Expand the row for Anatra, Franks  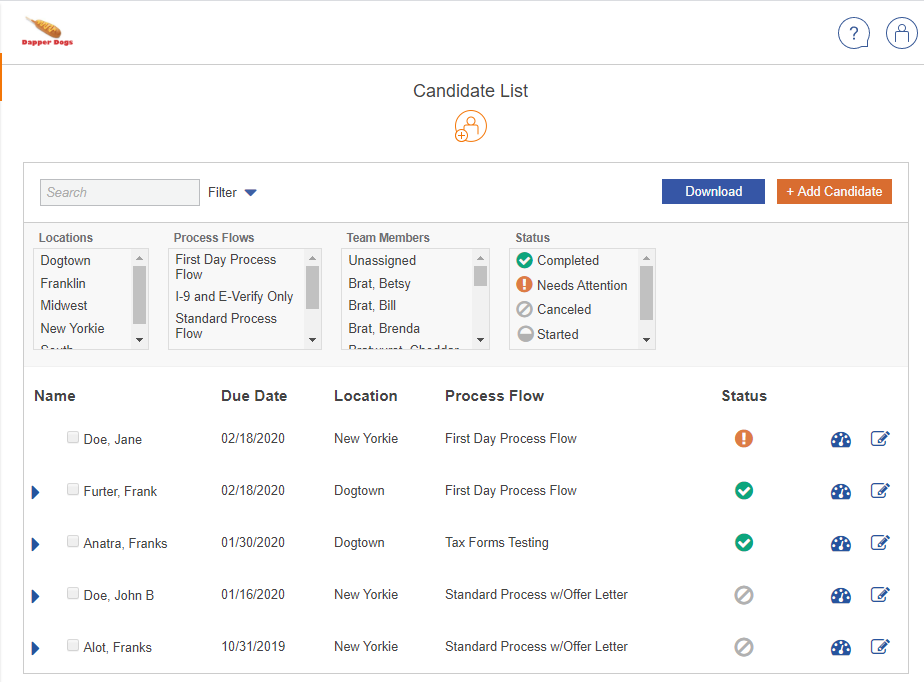(35, 543)
